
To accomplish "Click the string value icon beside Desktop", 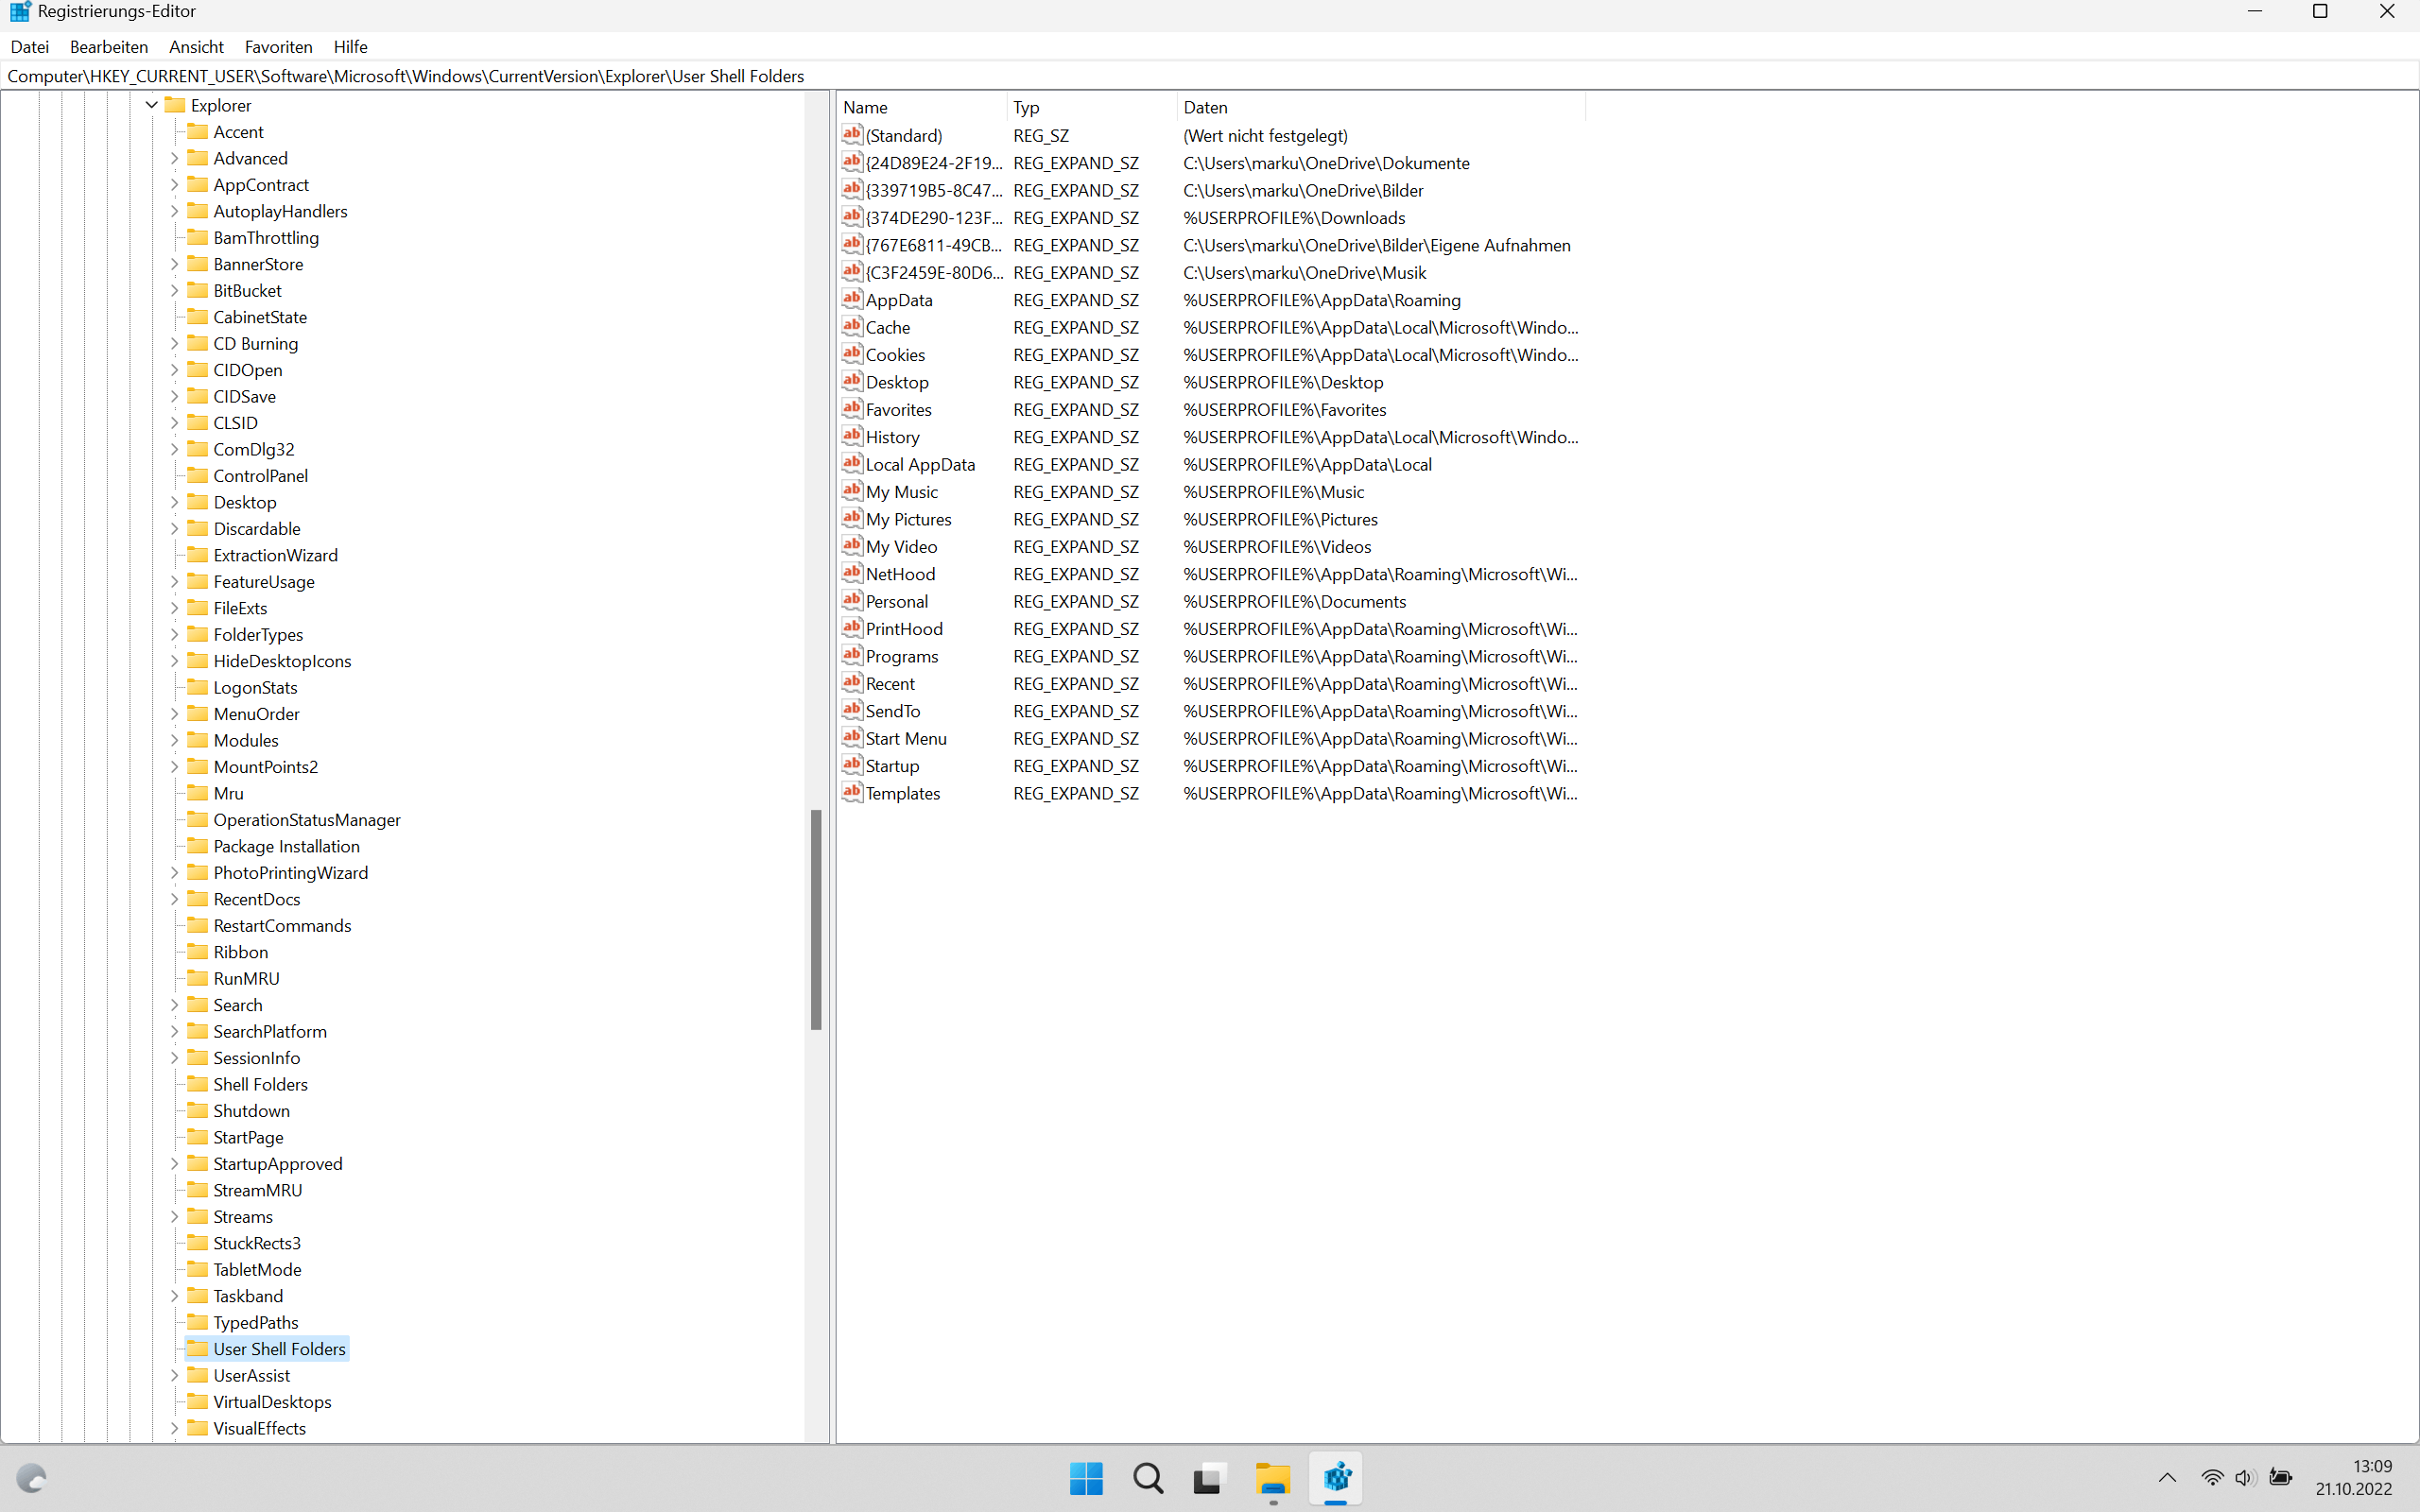I will pos(852,382).
